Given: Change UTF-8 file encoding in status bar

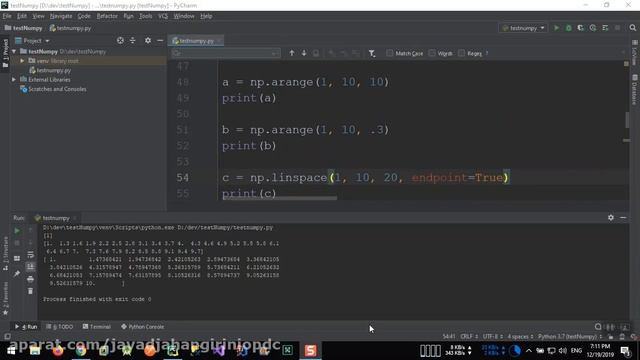Looking at the screenshot, I should point(493,337).
